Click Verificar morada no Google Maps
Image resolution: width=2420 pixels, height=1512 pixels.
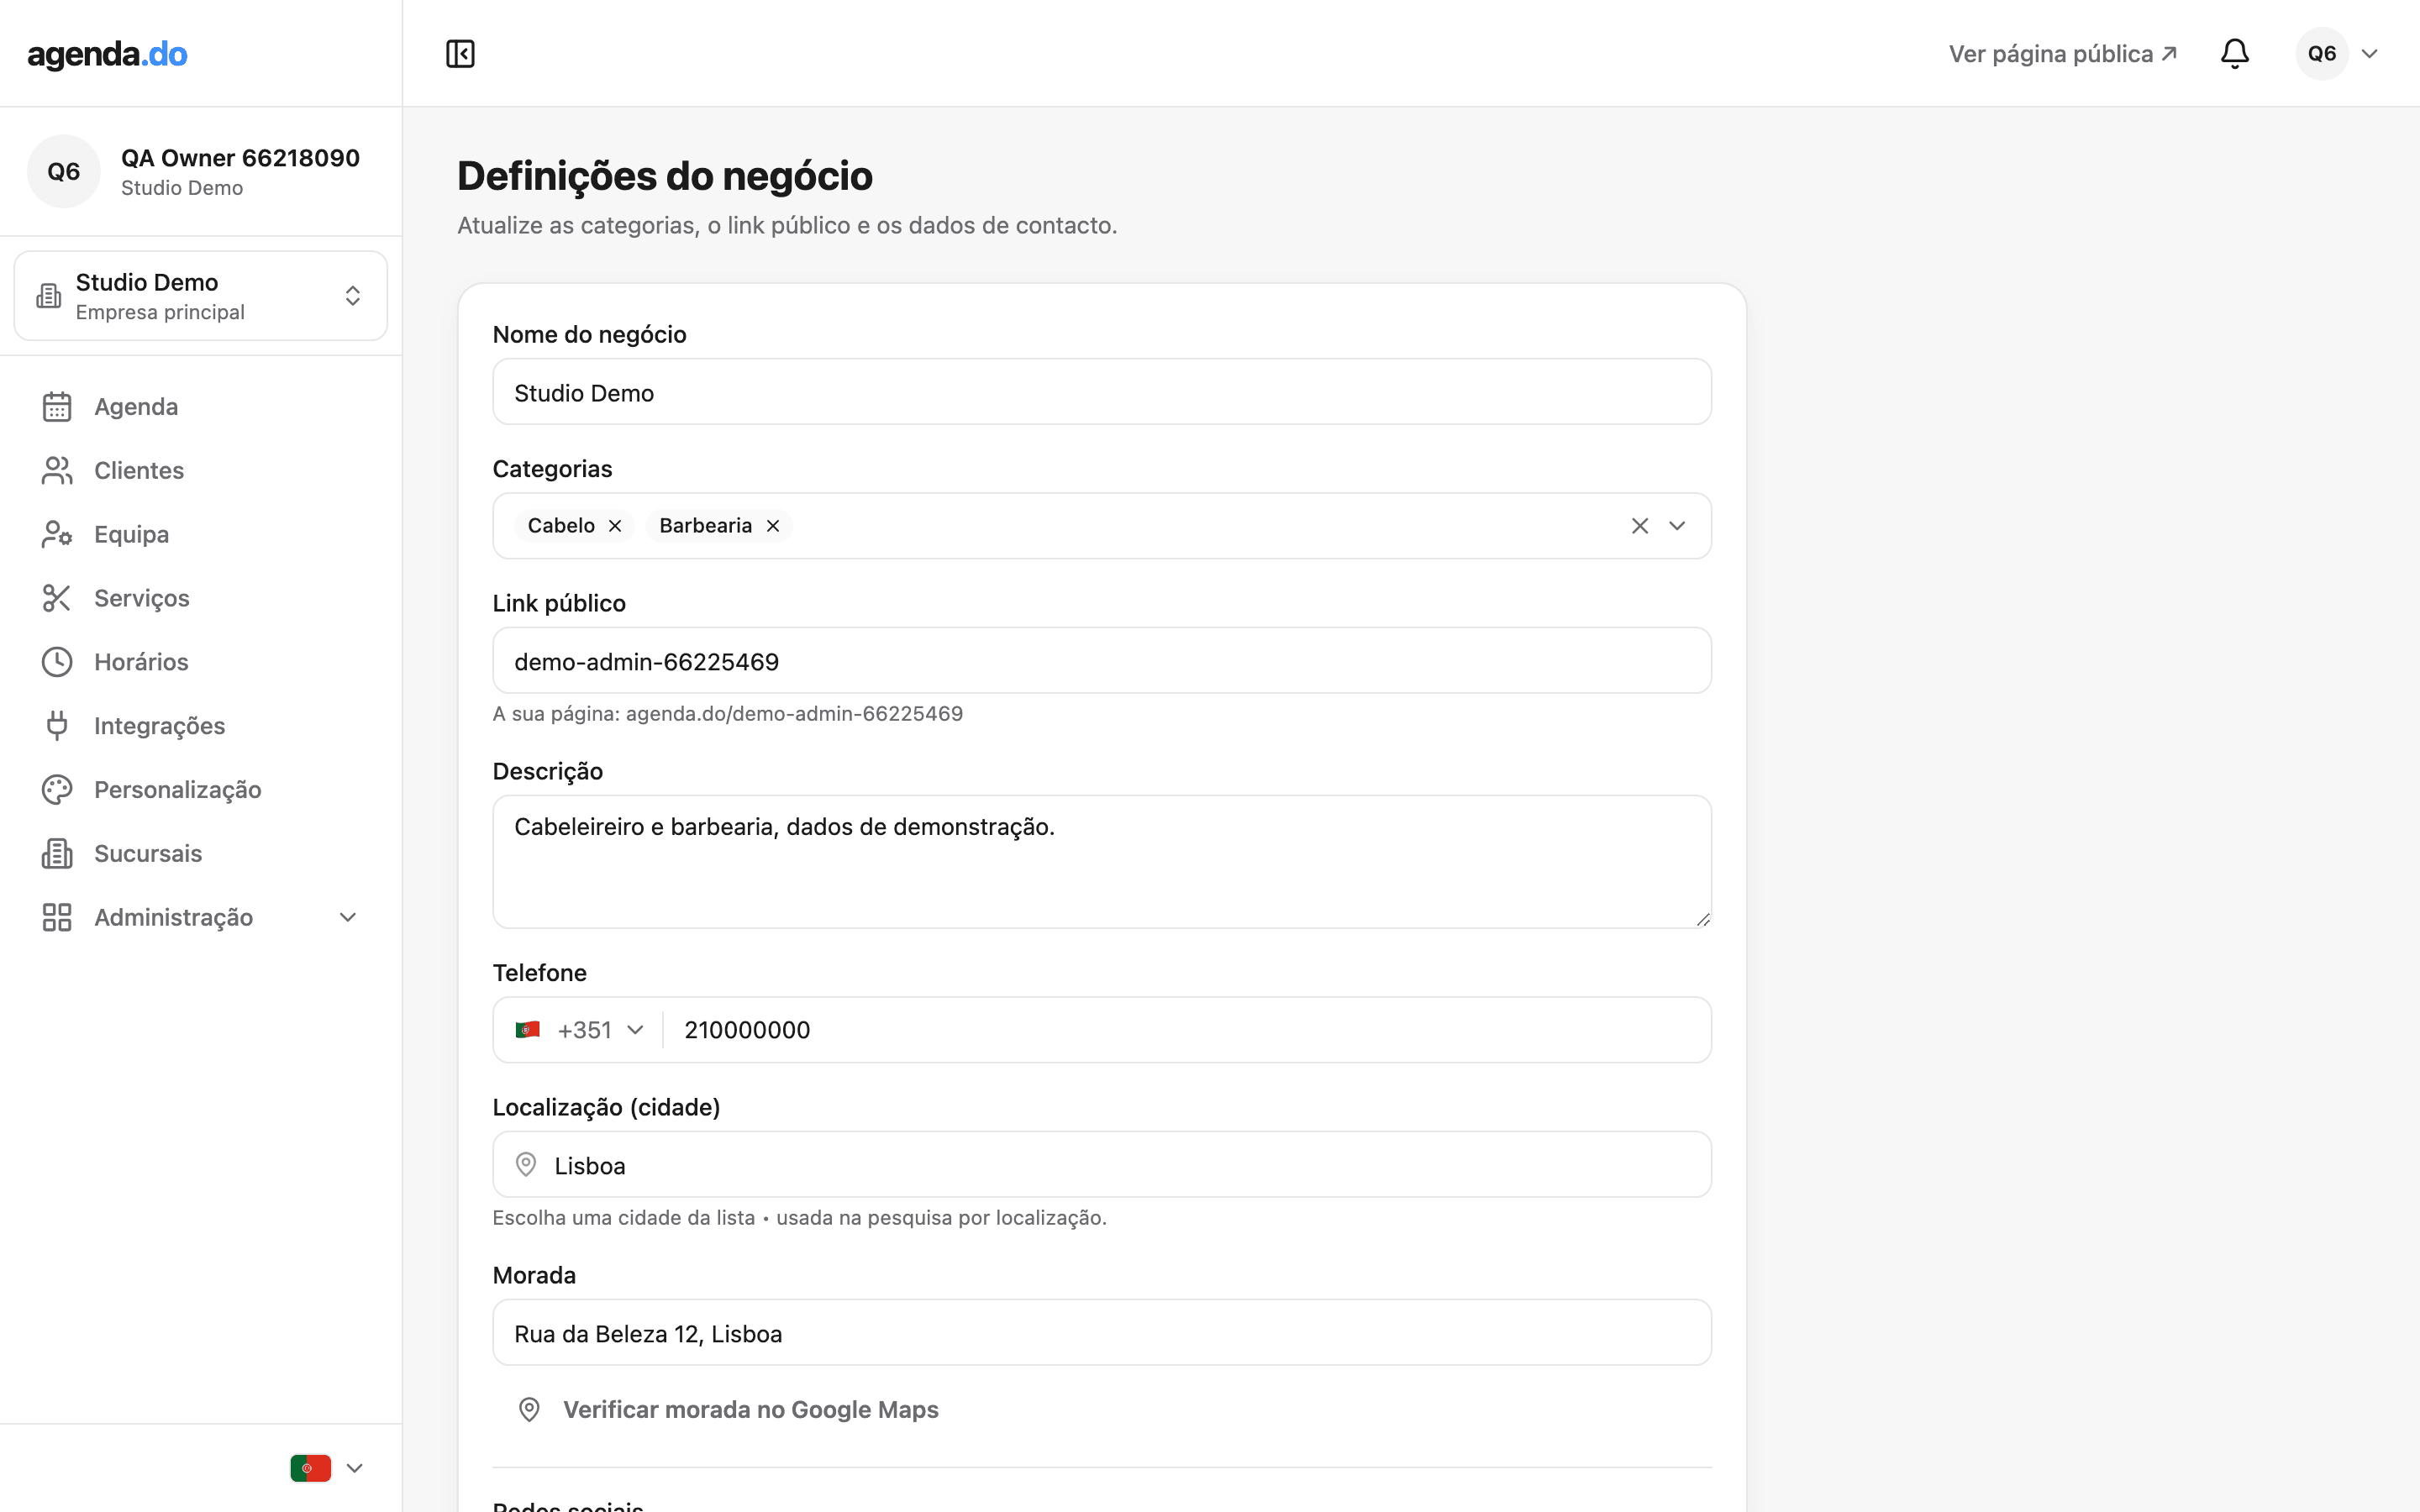(728, 1410)
